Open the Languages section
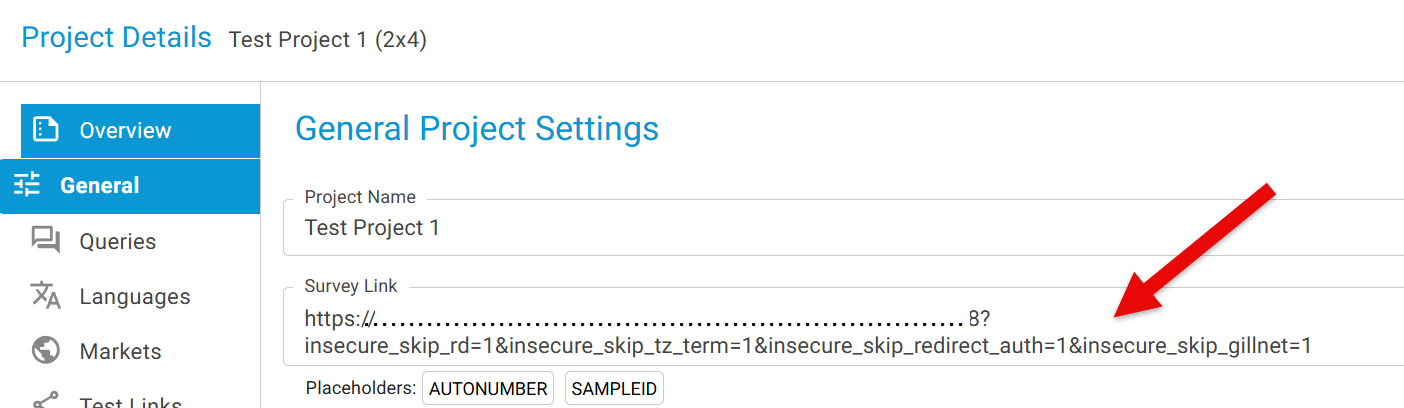 135,296
